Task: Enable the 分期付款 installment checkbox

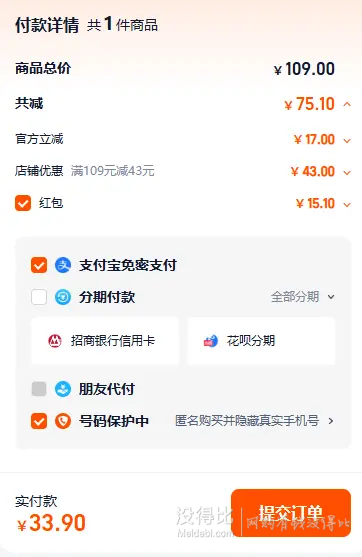Action: (x=39, y=297)
